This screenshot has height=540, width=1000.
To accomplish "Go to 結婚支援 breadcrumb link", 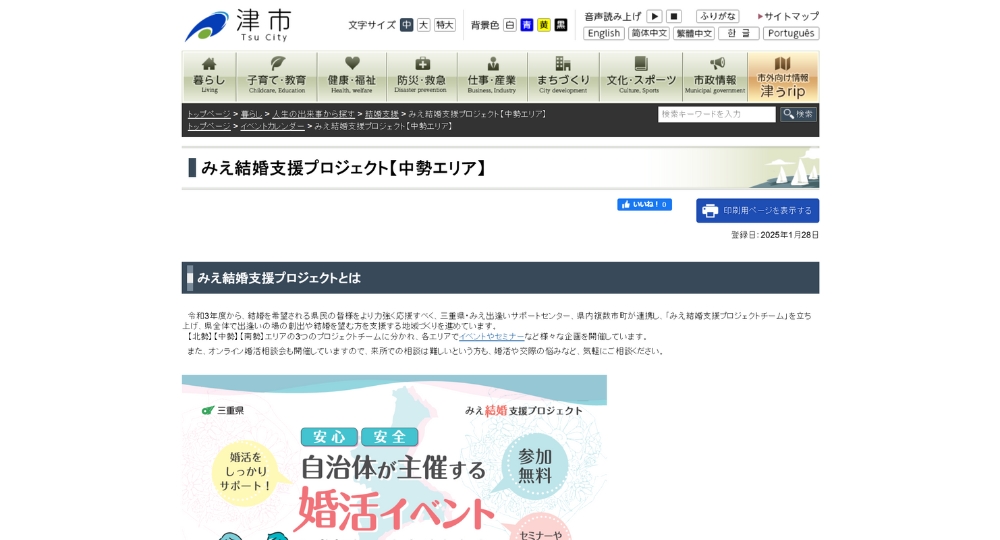I will tap(381, 114).
